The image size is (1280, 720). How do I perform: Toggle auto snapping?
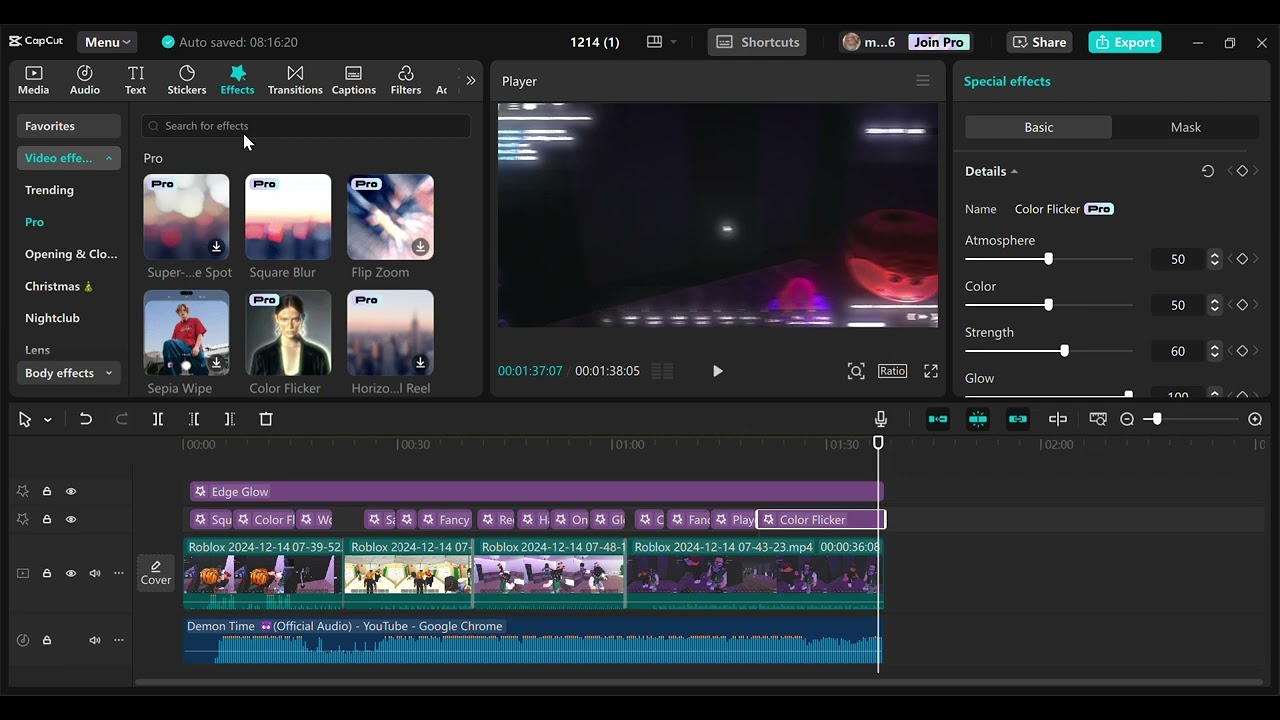978,419
